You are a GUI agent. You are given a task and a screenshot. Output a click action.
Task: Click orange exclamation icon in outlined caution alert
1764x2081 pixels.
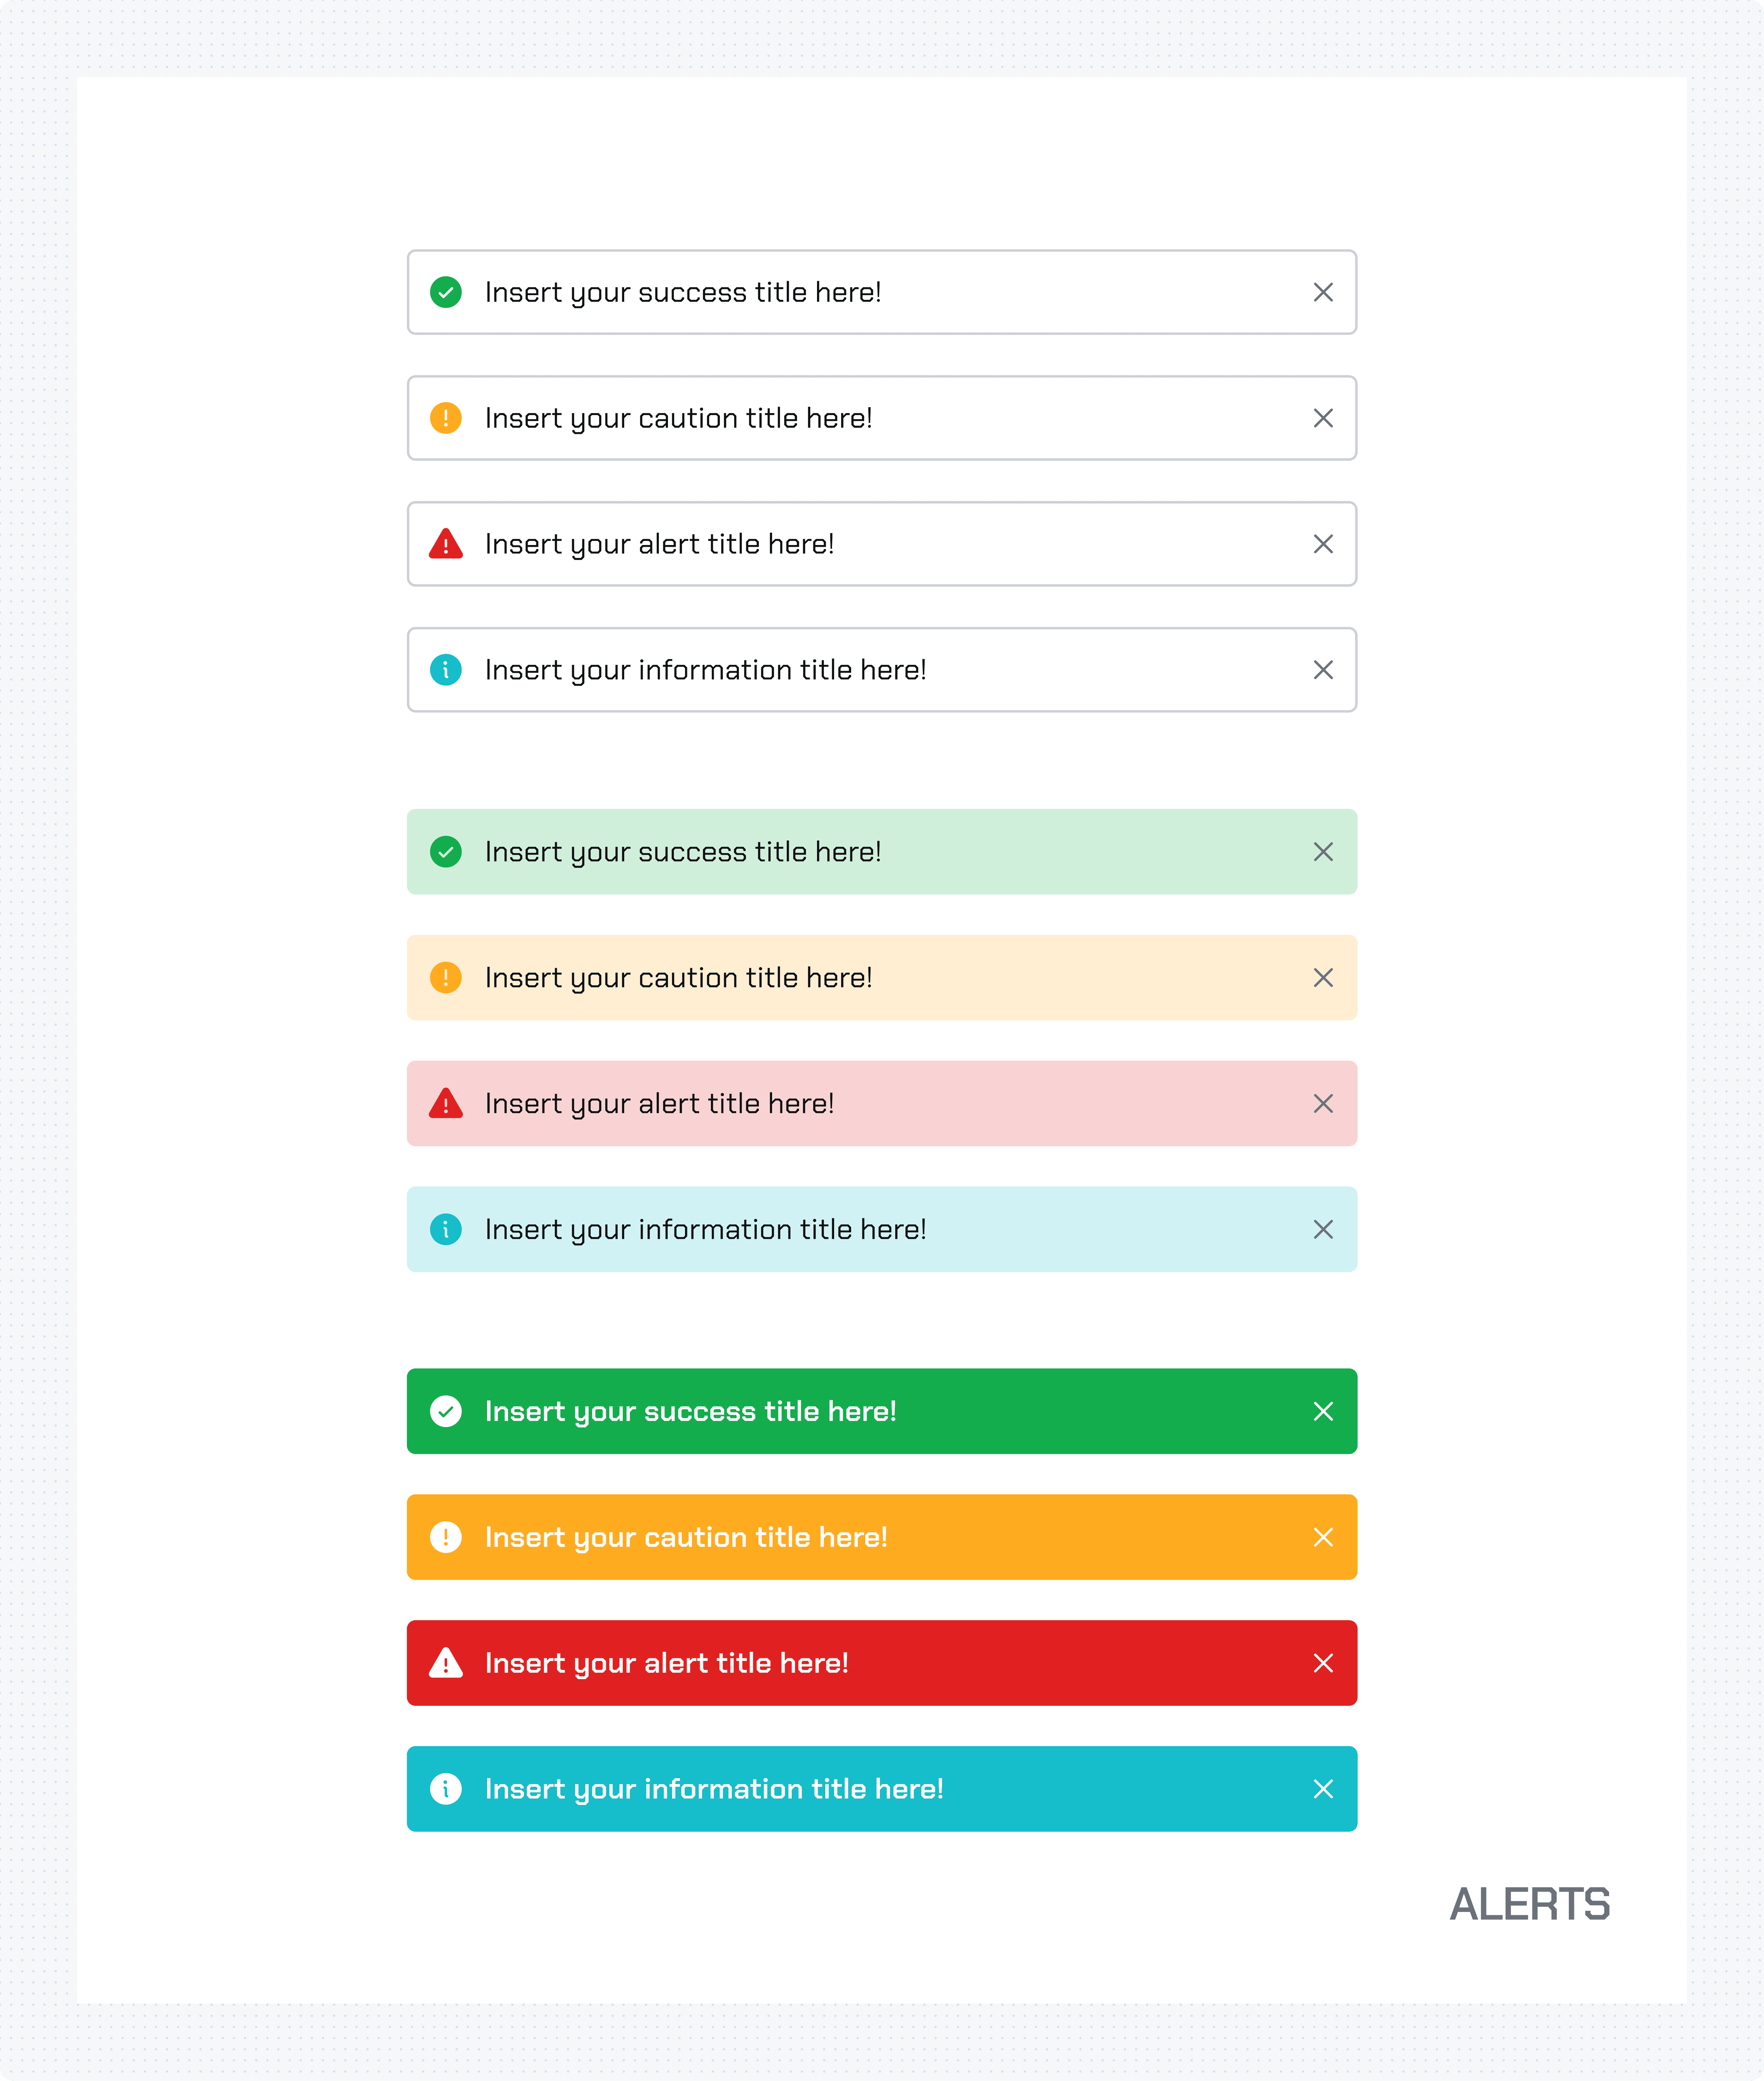coord(446,418)
